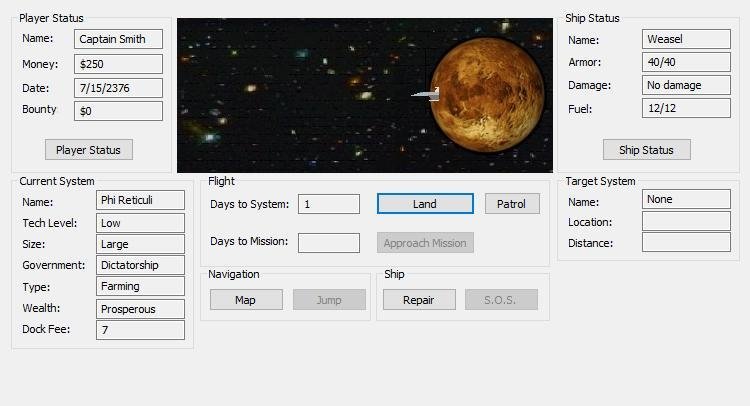The height and width of the screenshot is (406, 750).
Task: Click the Date: label
Action: (x=35, y=88)
